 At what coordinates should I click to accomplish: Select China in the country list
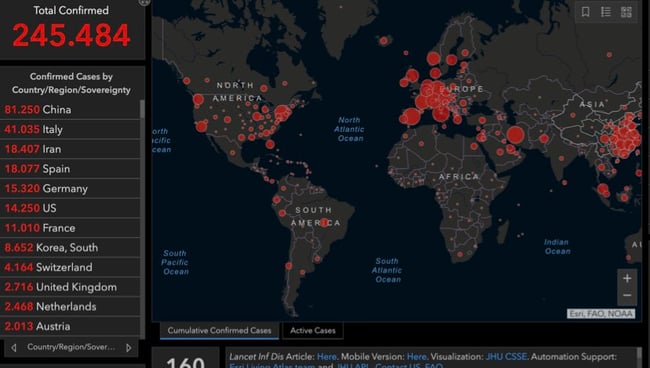point(70,110)
